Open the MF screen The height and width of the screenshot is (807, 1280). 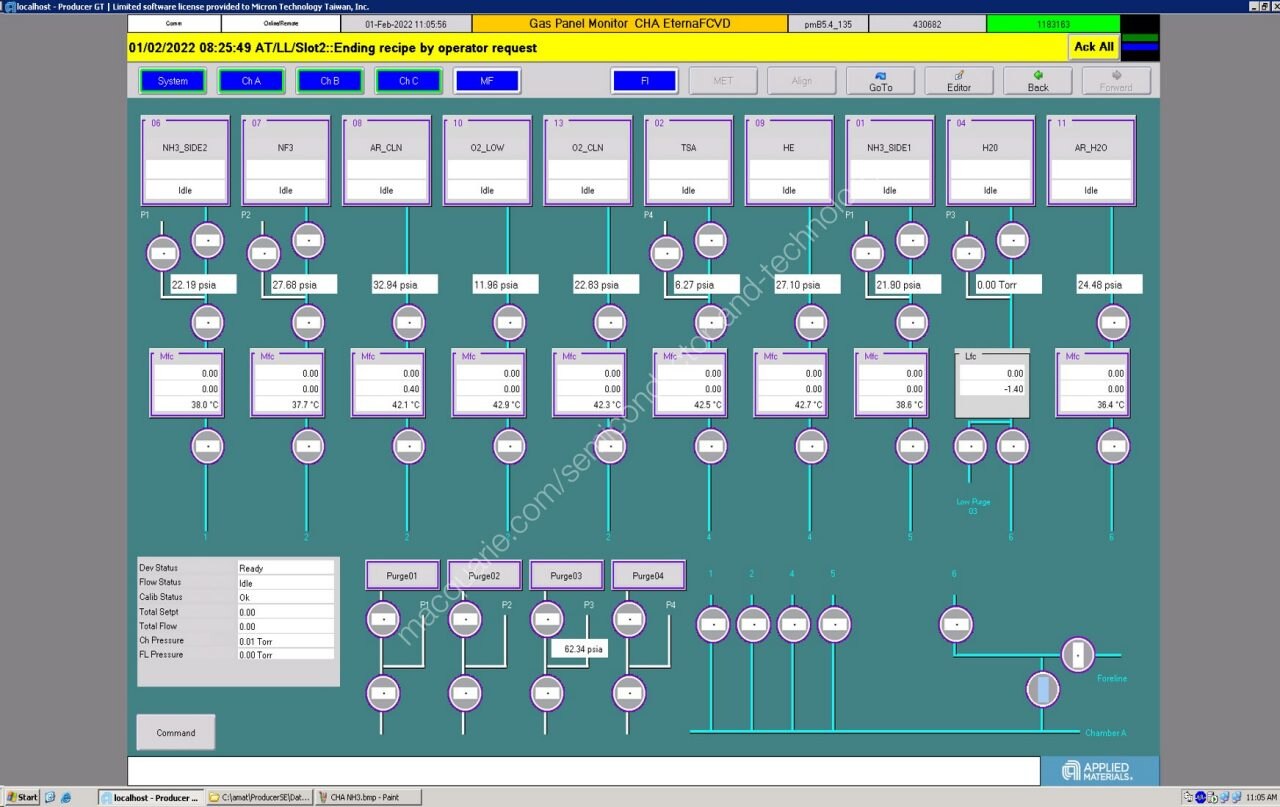pos(487,81)
